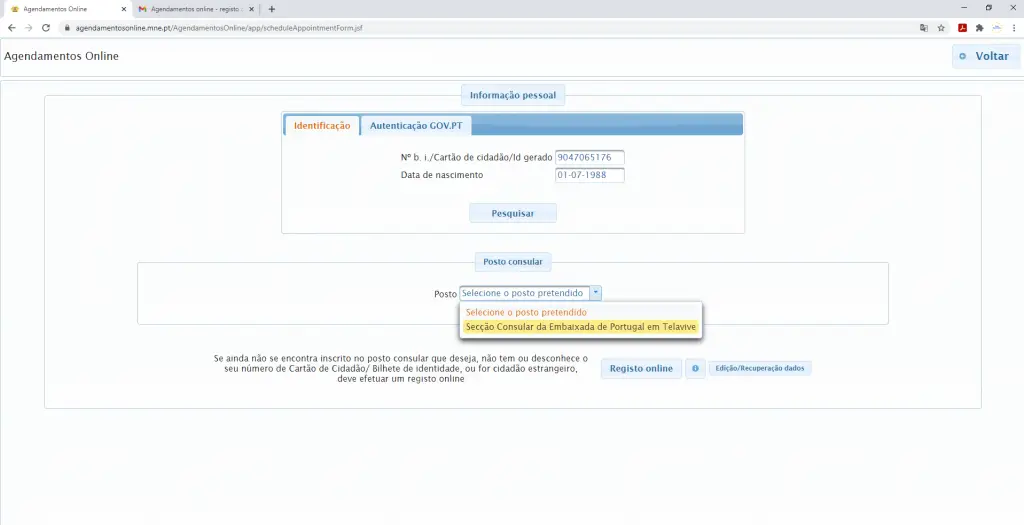Select the 'Selecione o posto pretendido' list option
The image size is (1024, 525).
click(x=526, y=313)
